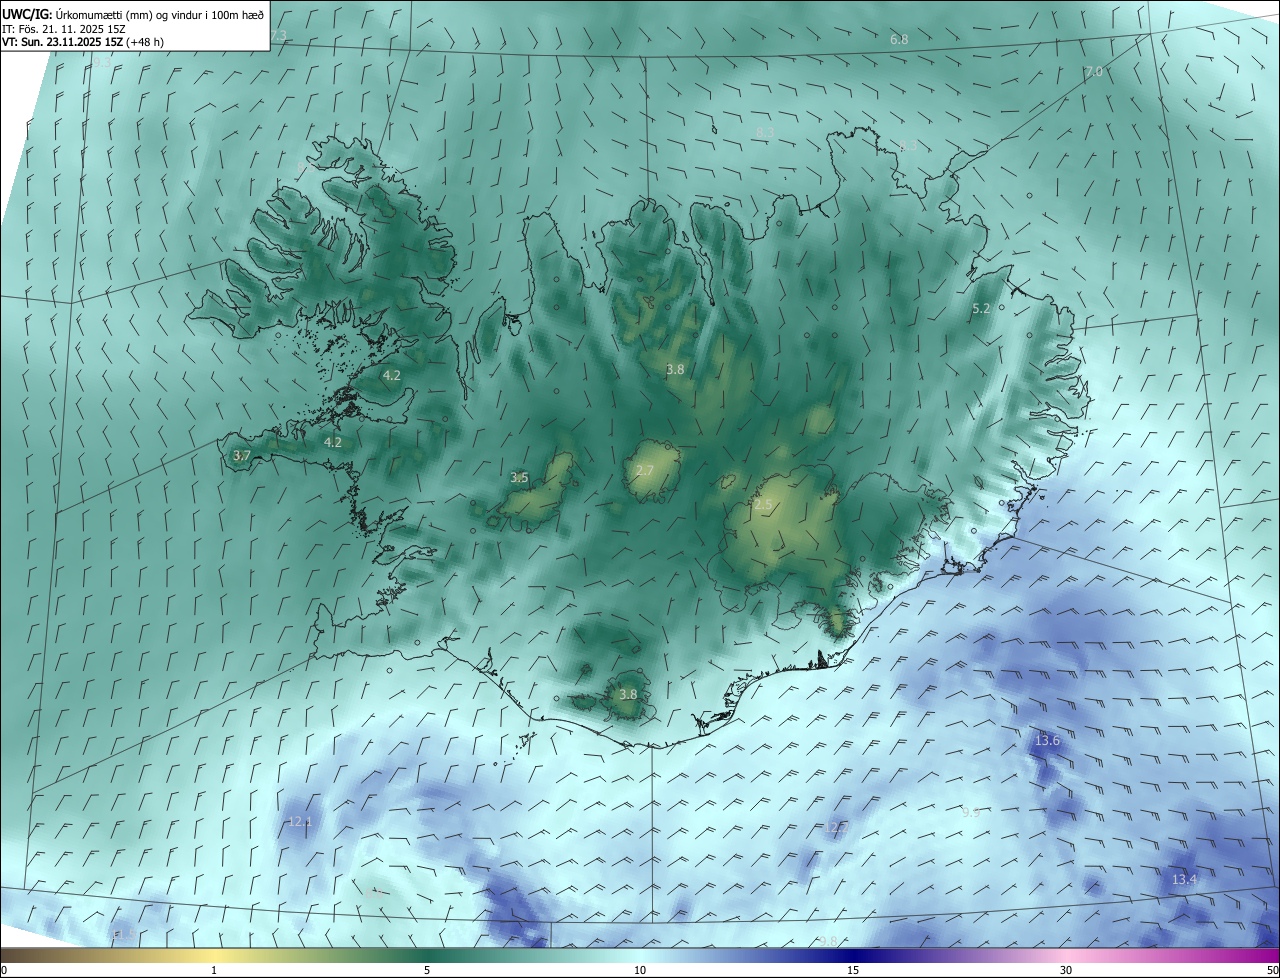Click the 3.7 value on the western peninsula tip

point(241,456)
